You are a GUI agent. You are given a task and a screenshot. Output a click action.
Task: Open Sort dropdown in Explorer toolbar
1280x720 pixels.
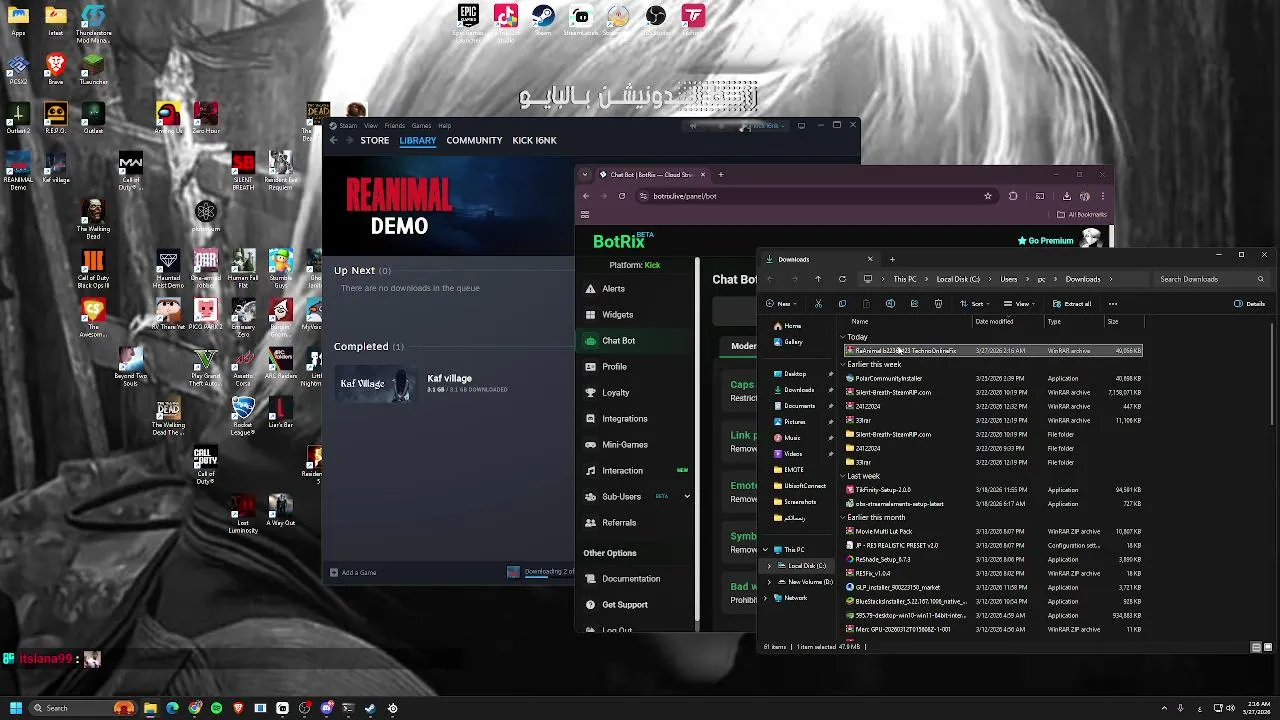(973, 304)
